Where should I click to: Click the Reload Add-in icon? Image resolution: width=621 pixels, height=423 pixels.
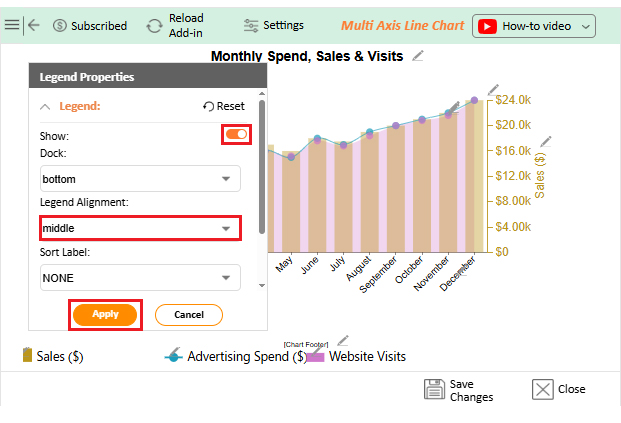click(154, 26)
